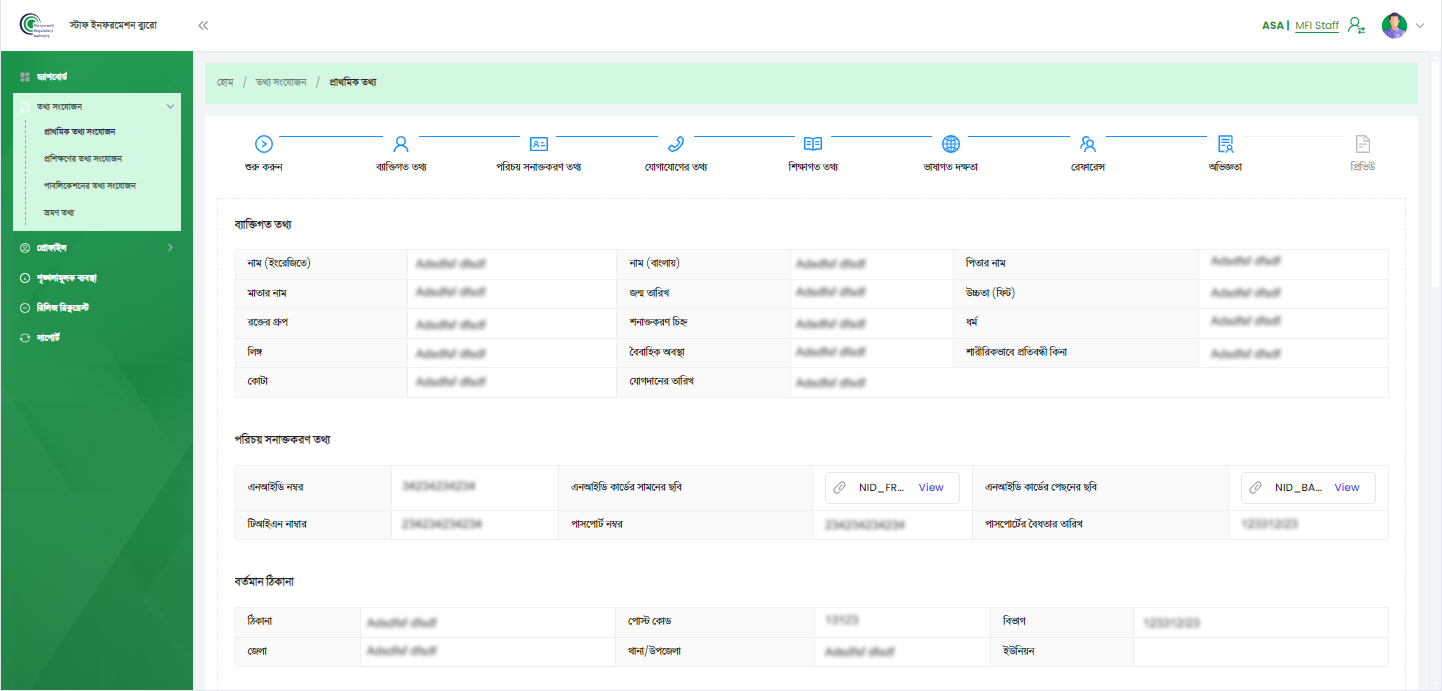Select প্রশিক্ষণের তথ্য সংযোজন submenu item
Viewport: 1442px width, 691px height.
83,158
